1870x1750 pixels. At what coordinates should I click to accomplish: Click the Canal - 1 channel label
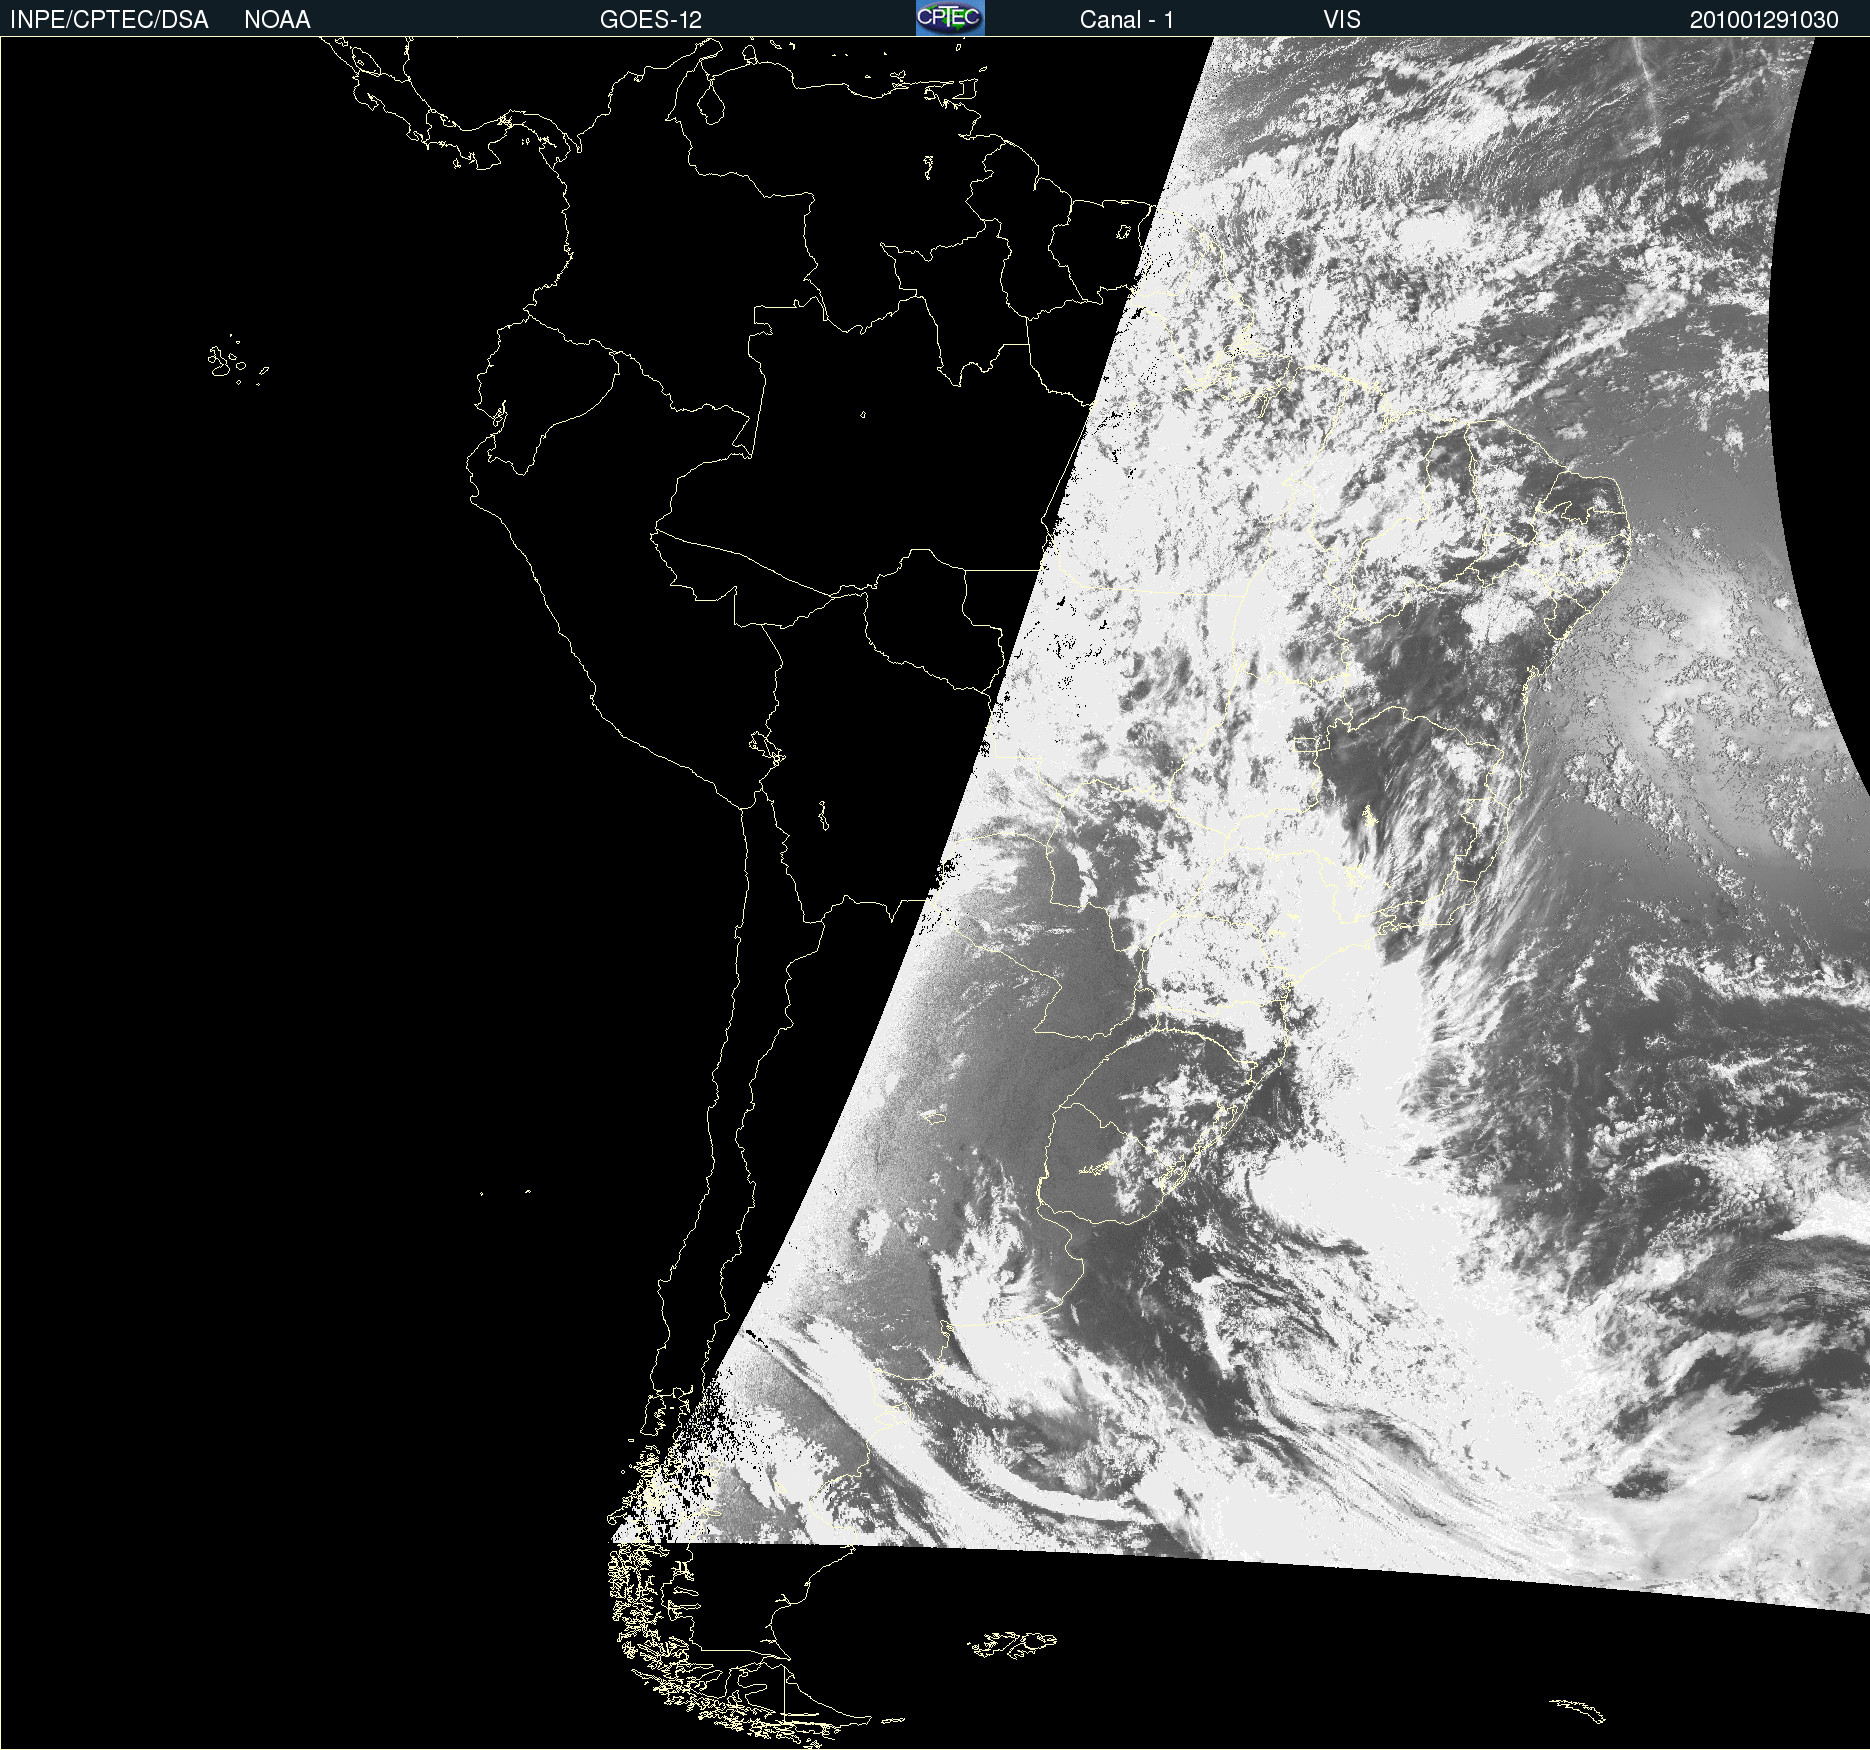pyautogui.click(x=1126, y=20)
